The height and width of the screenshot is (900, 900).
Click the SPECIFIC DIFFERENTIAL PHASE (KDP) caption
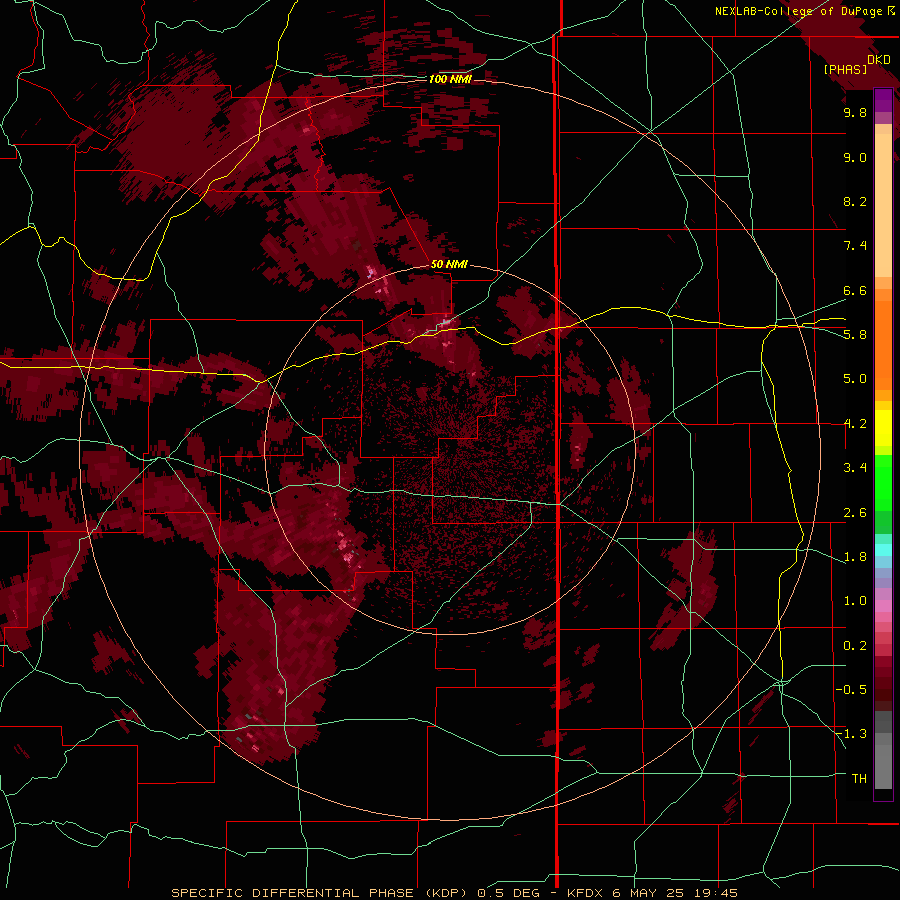[x=318, y=893]
